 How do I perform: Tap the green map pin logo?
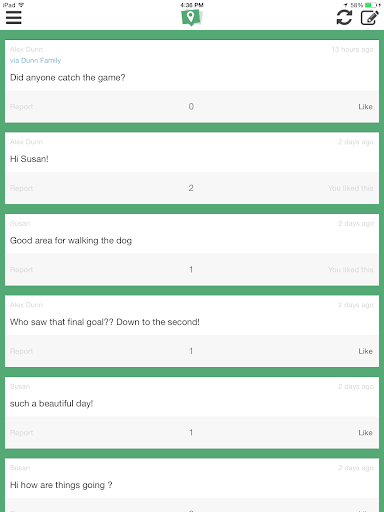point(192,17)
